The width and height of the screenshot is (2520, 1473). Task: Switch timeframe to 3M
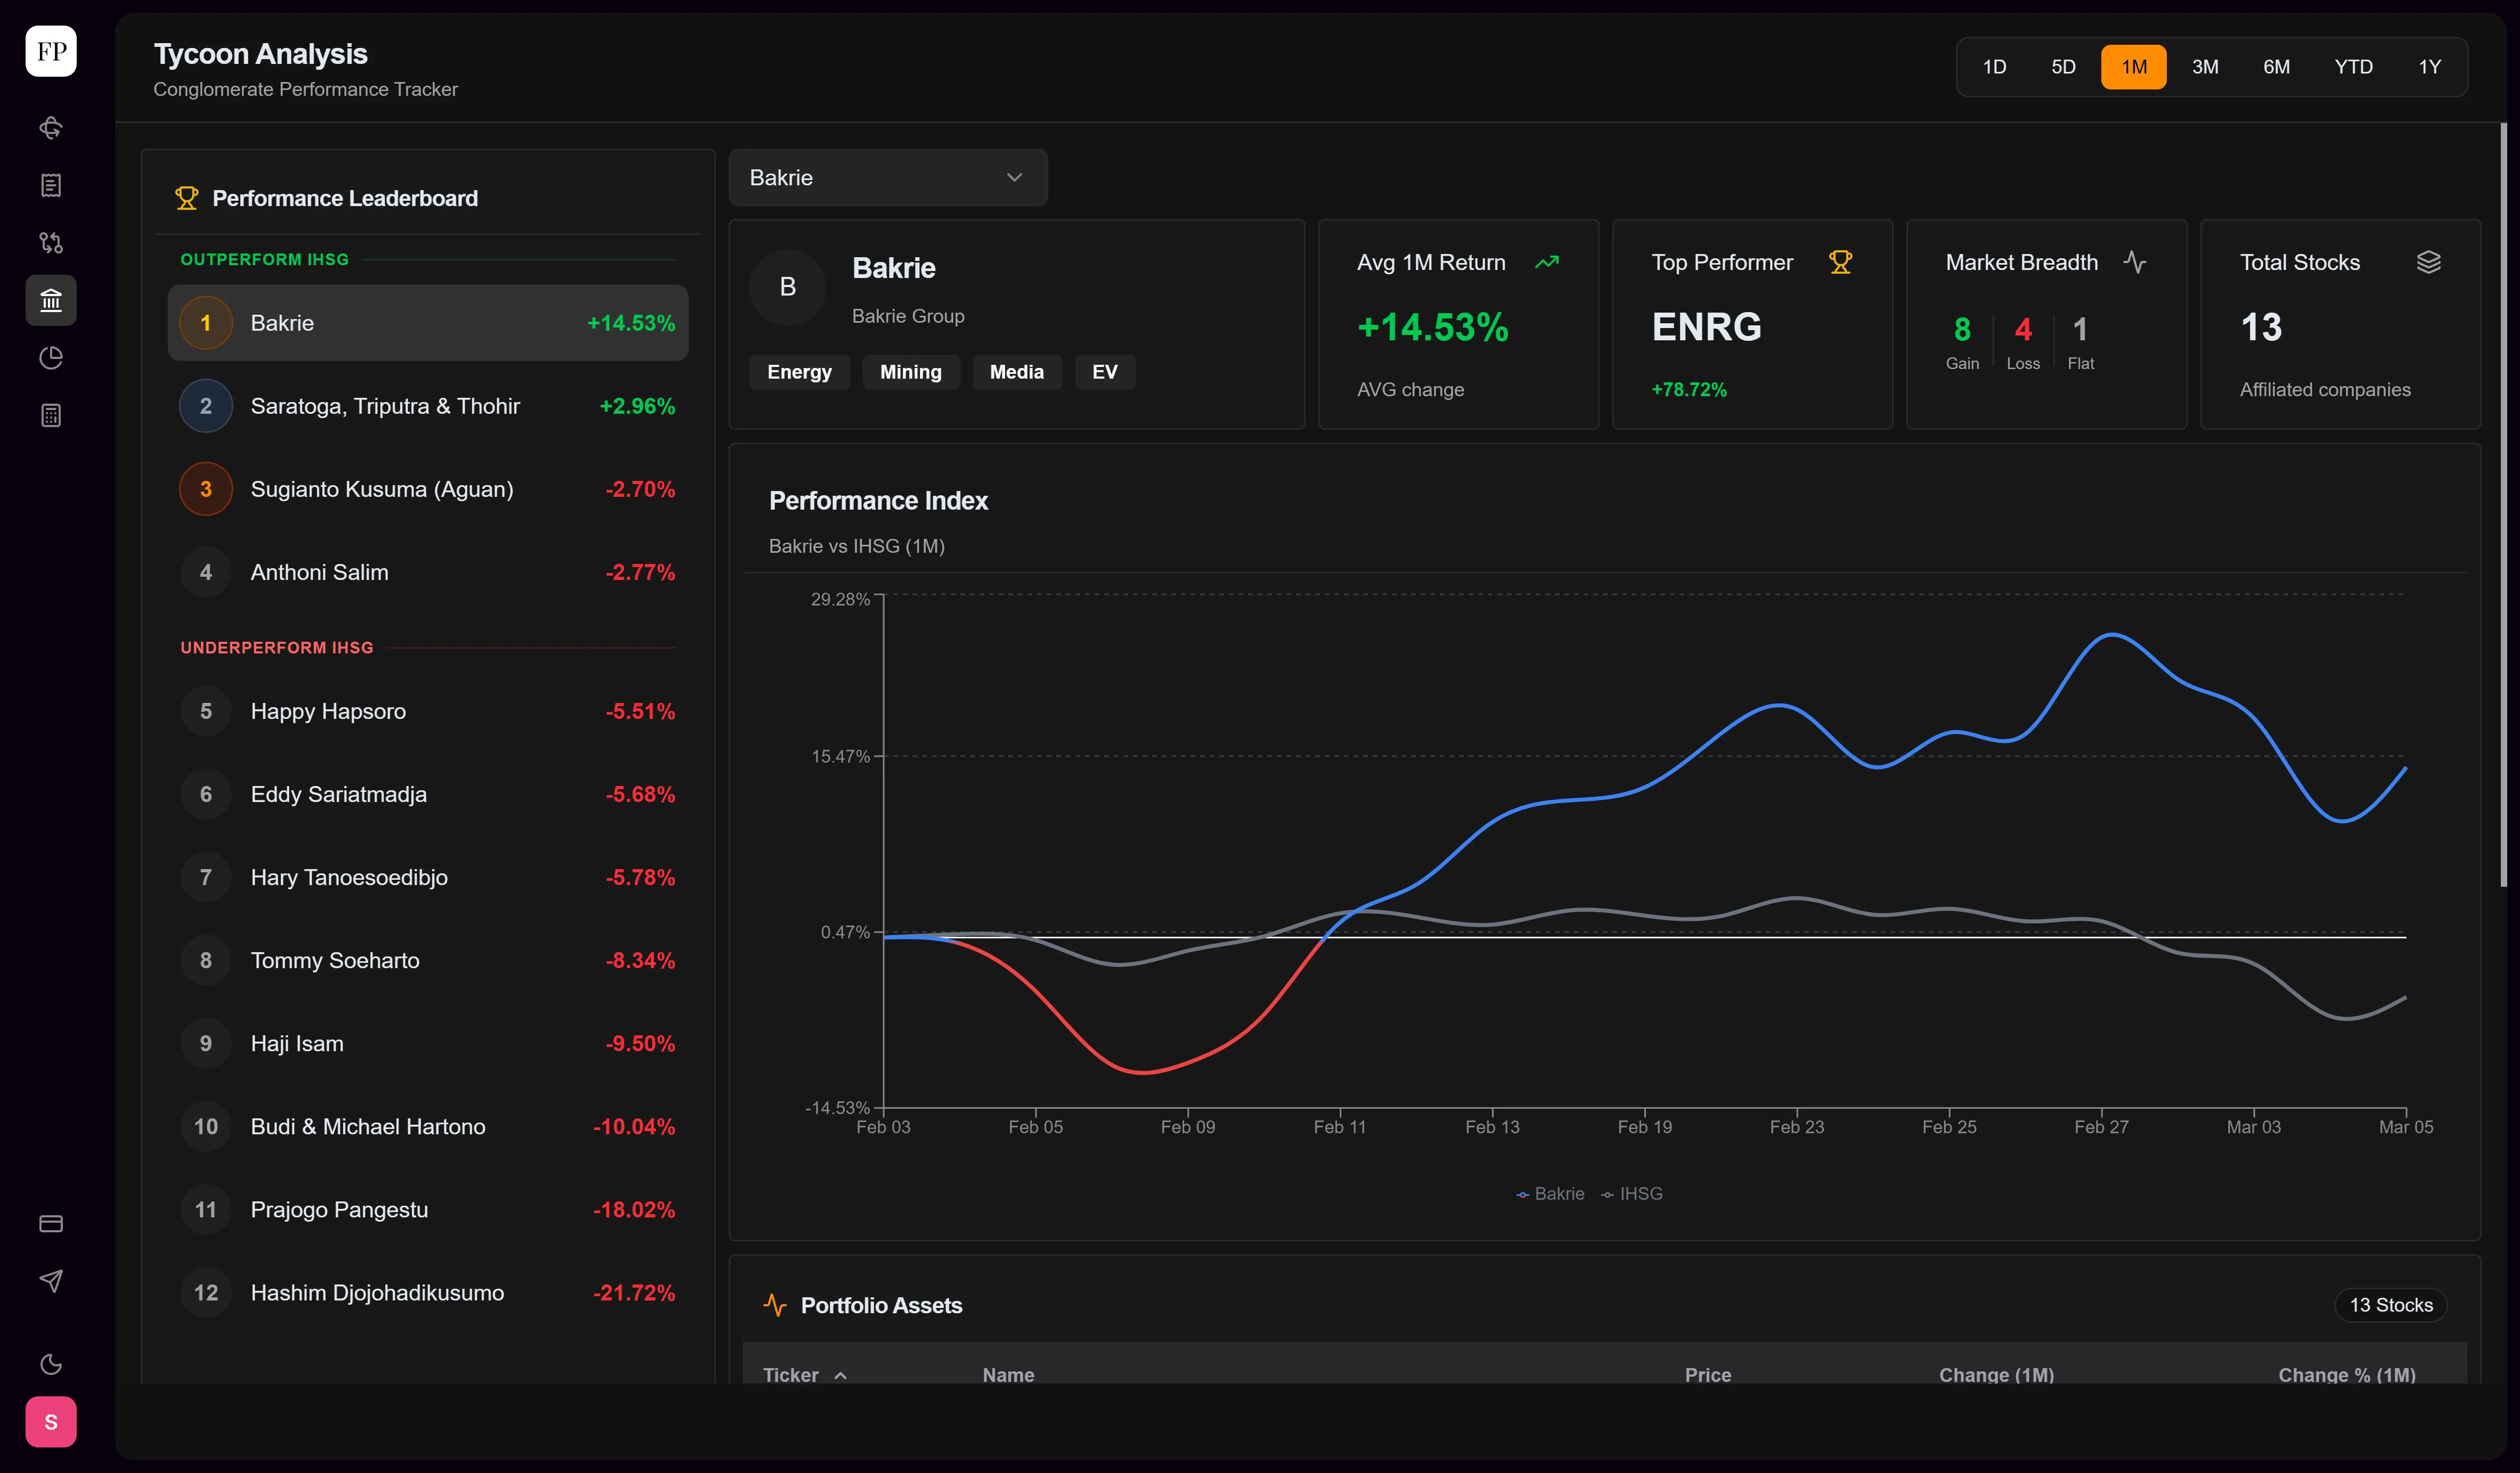coord(2205,67)
